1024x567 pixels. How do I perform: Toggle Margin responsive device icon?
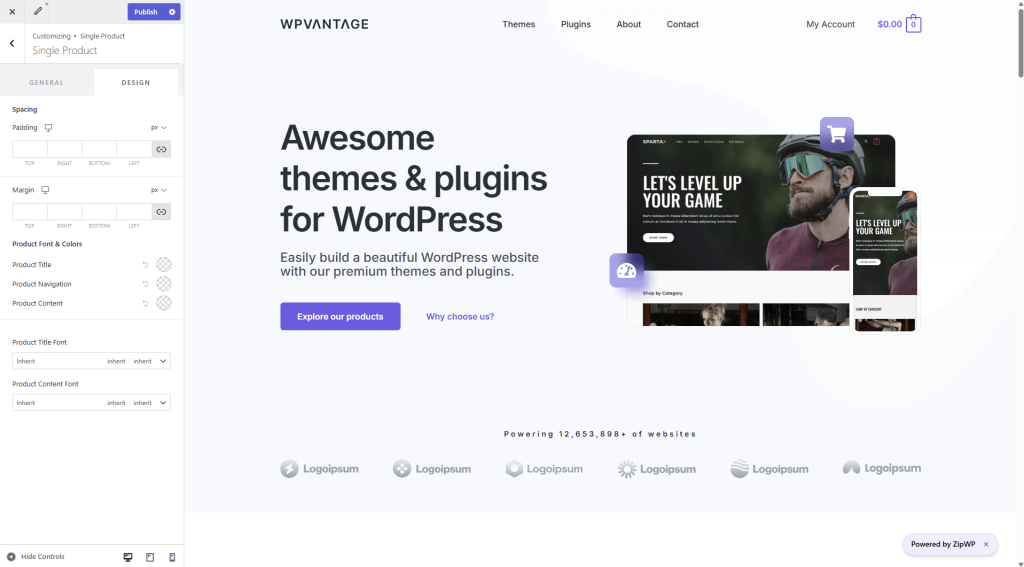point(45,190)
